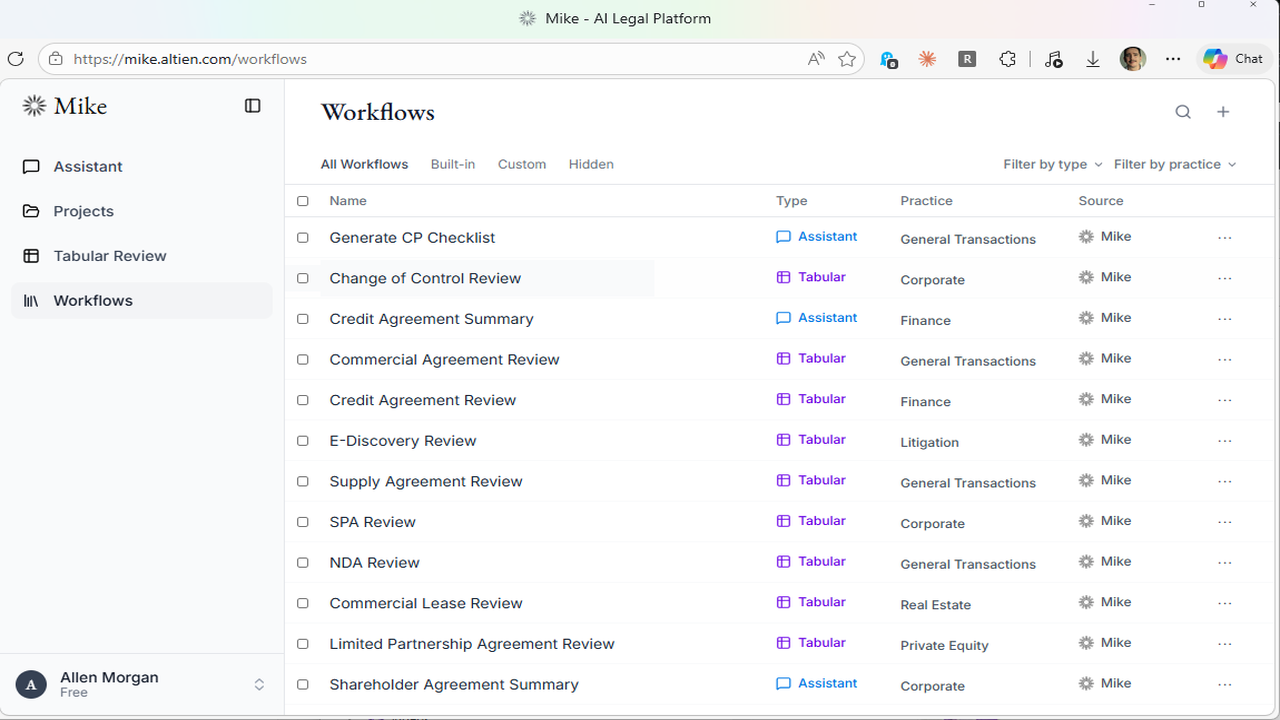This screenshot has width=1280, height=720.
Task: Open browser Downloads icon
Action: [x=1093, y=59]
